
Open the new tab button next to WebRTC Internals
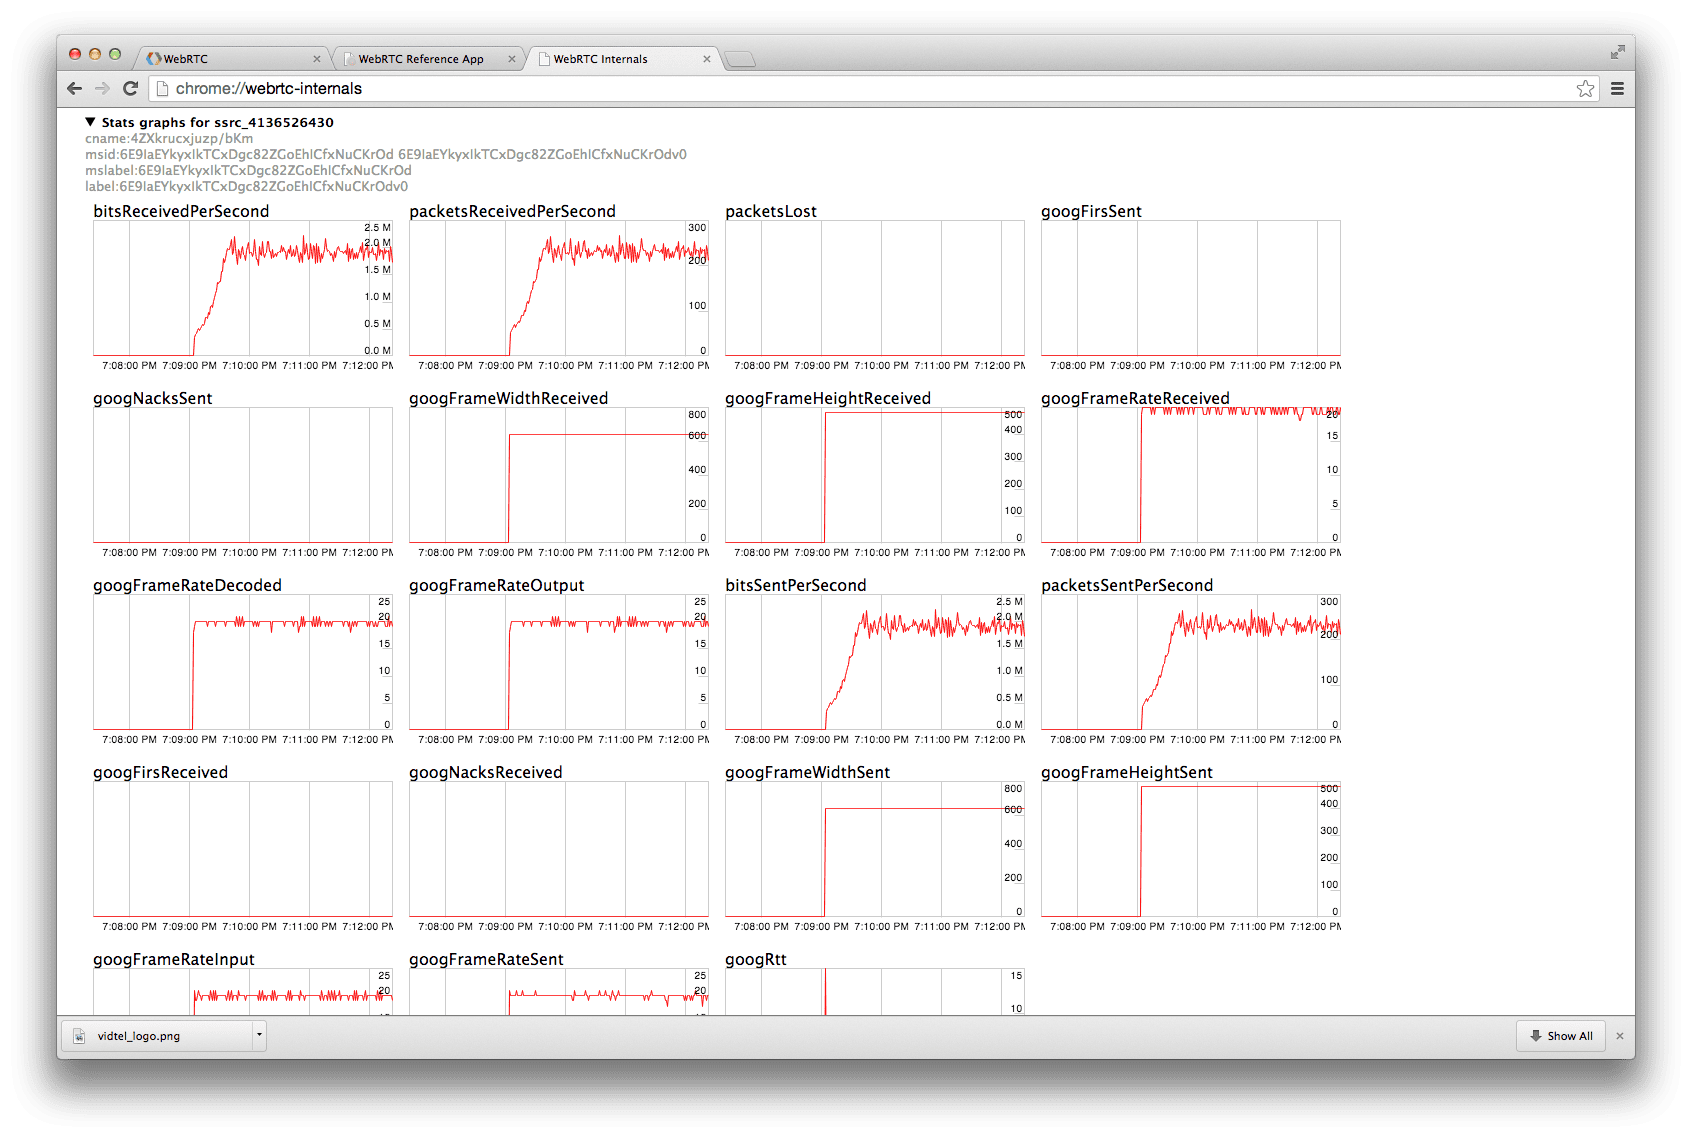pos(740,60)
